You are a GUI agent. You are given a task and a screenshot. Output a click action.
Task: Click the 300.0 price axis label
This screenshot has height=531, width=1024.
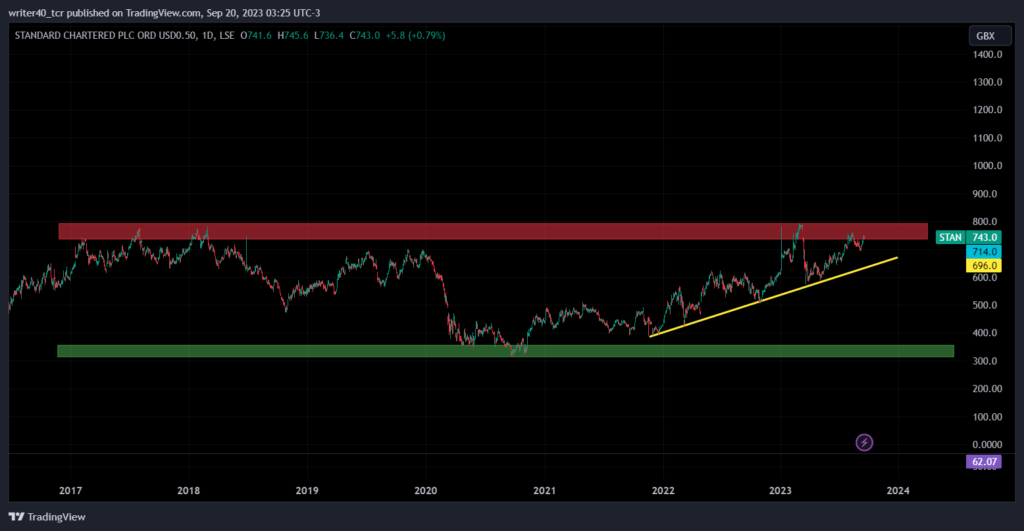click(987, 361)
